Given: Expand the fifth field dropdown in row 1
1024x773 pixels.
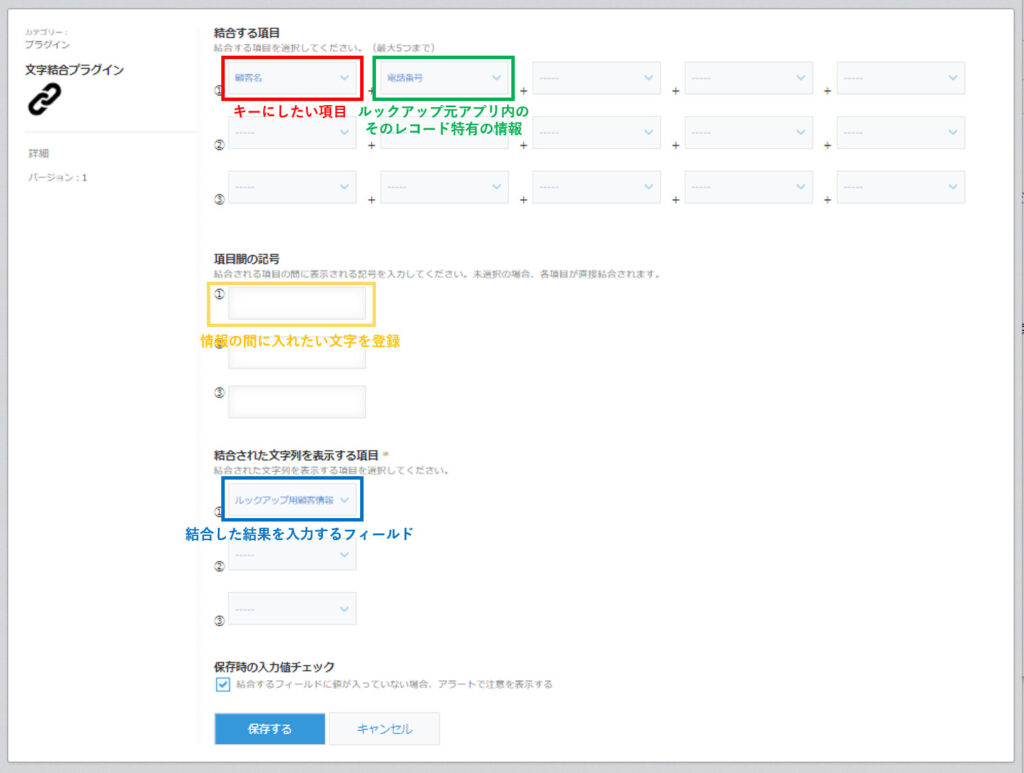Looking at the screenshot, I should coord(900,77).
